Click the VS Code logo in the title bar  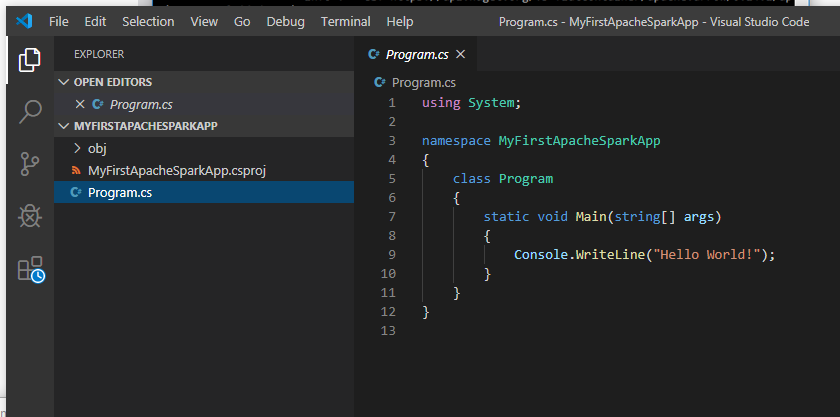click(24, 21)
